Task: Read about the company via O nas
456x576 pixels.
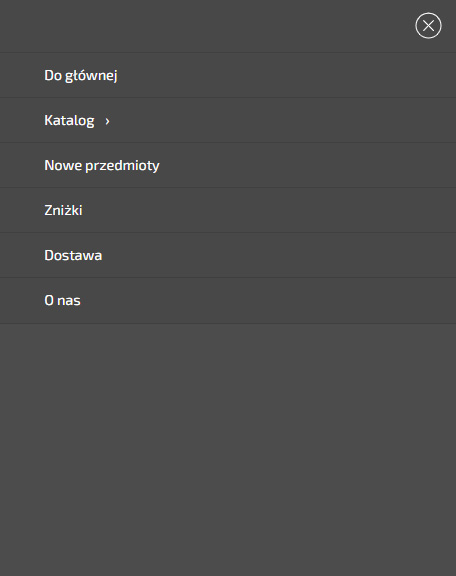Action: pyautogui.click(x=62, y=300)
